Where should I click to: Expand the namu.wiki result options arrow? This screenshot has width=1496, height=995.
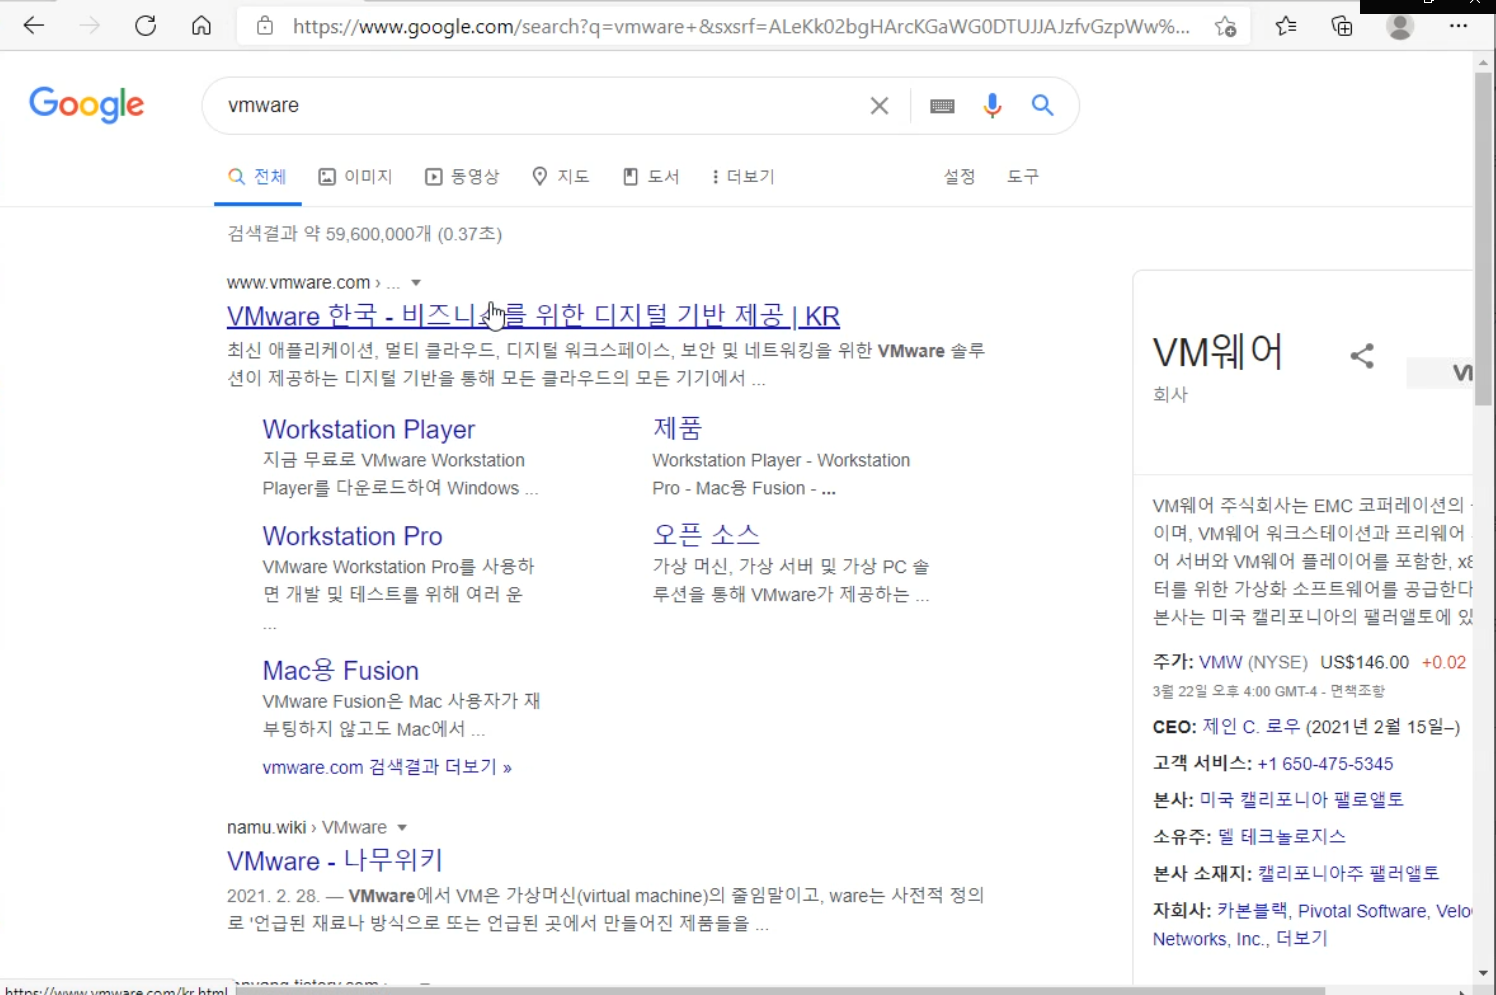coord(402,828)
